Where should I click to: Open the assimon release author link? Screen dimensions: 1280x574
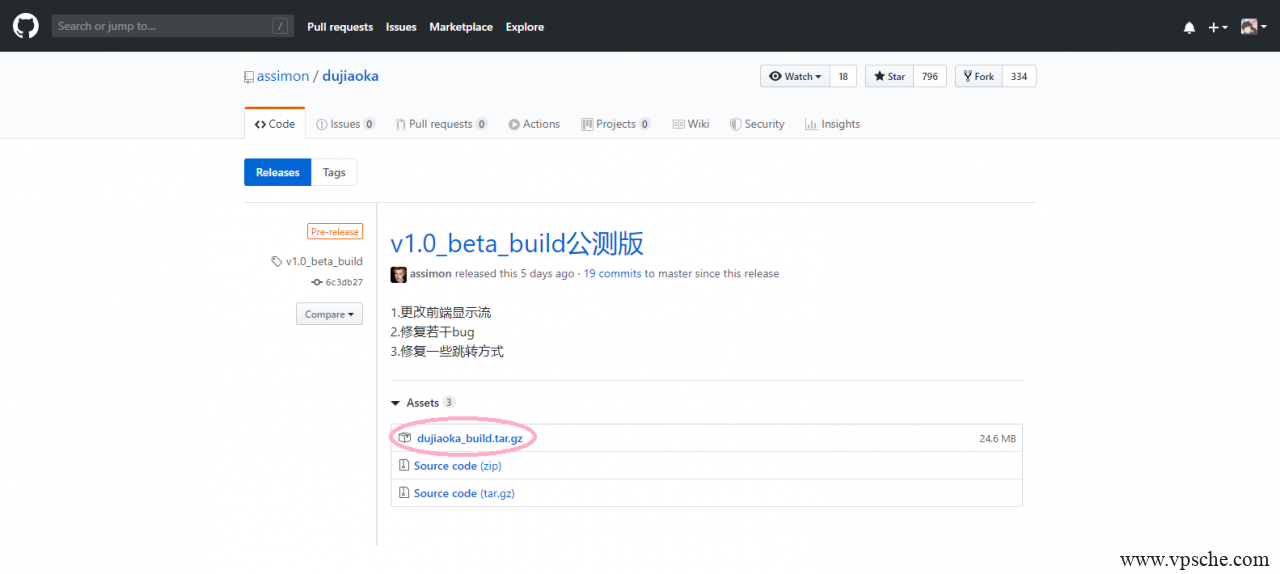(431, 274)
